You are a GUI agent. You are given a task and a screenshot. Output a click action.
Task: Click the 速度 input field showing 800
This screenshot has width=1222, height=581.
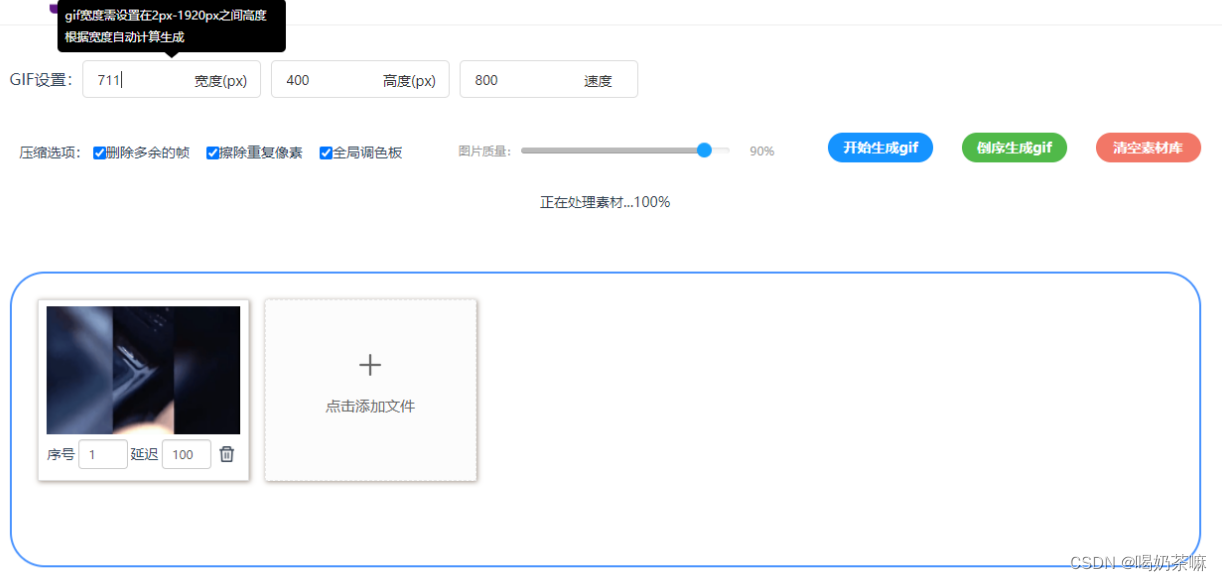click(548, 80)
